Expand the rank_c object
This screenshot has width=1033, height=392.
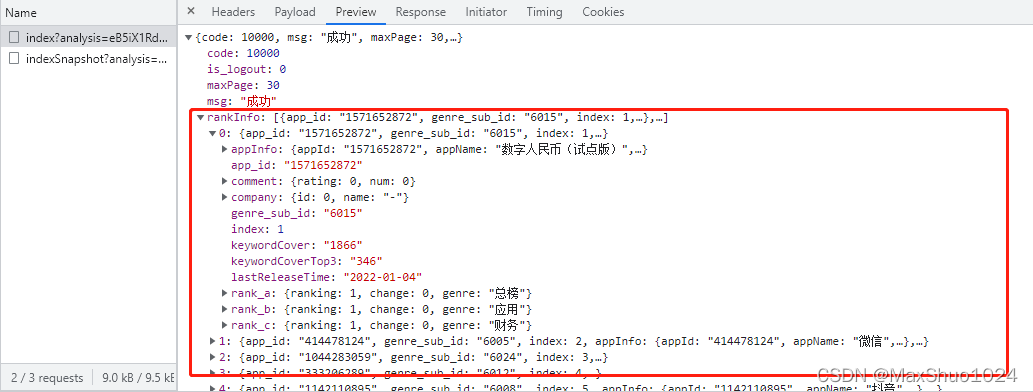(225, 325)
